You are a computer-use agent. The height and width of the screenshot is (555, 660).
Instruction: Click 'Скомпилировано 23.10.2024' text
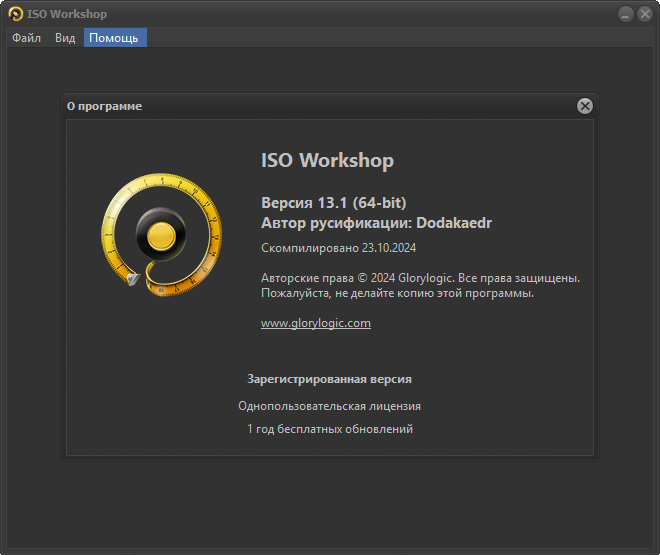338,248
